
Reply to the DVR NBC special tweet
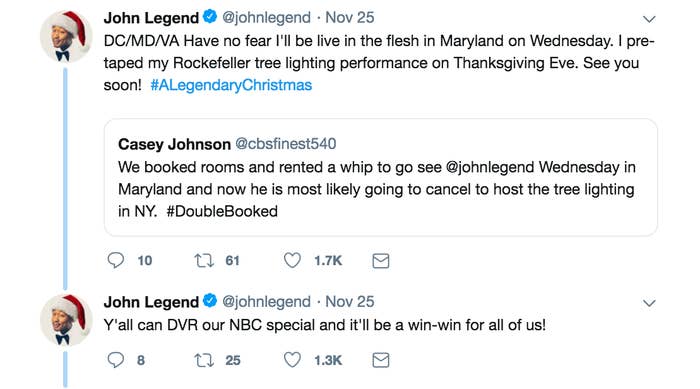(116, 360)
